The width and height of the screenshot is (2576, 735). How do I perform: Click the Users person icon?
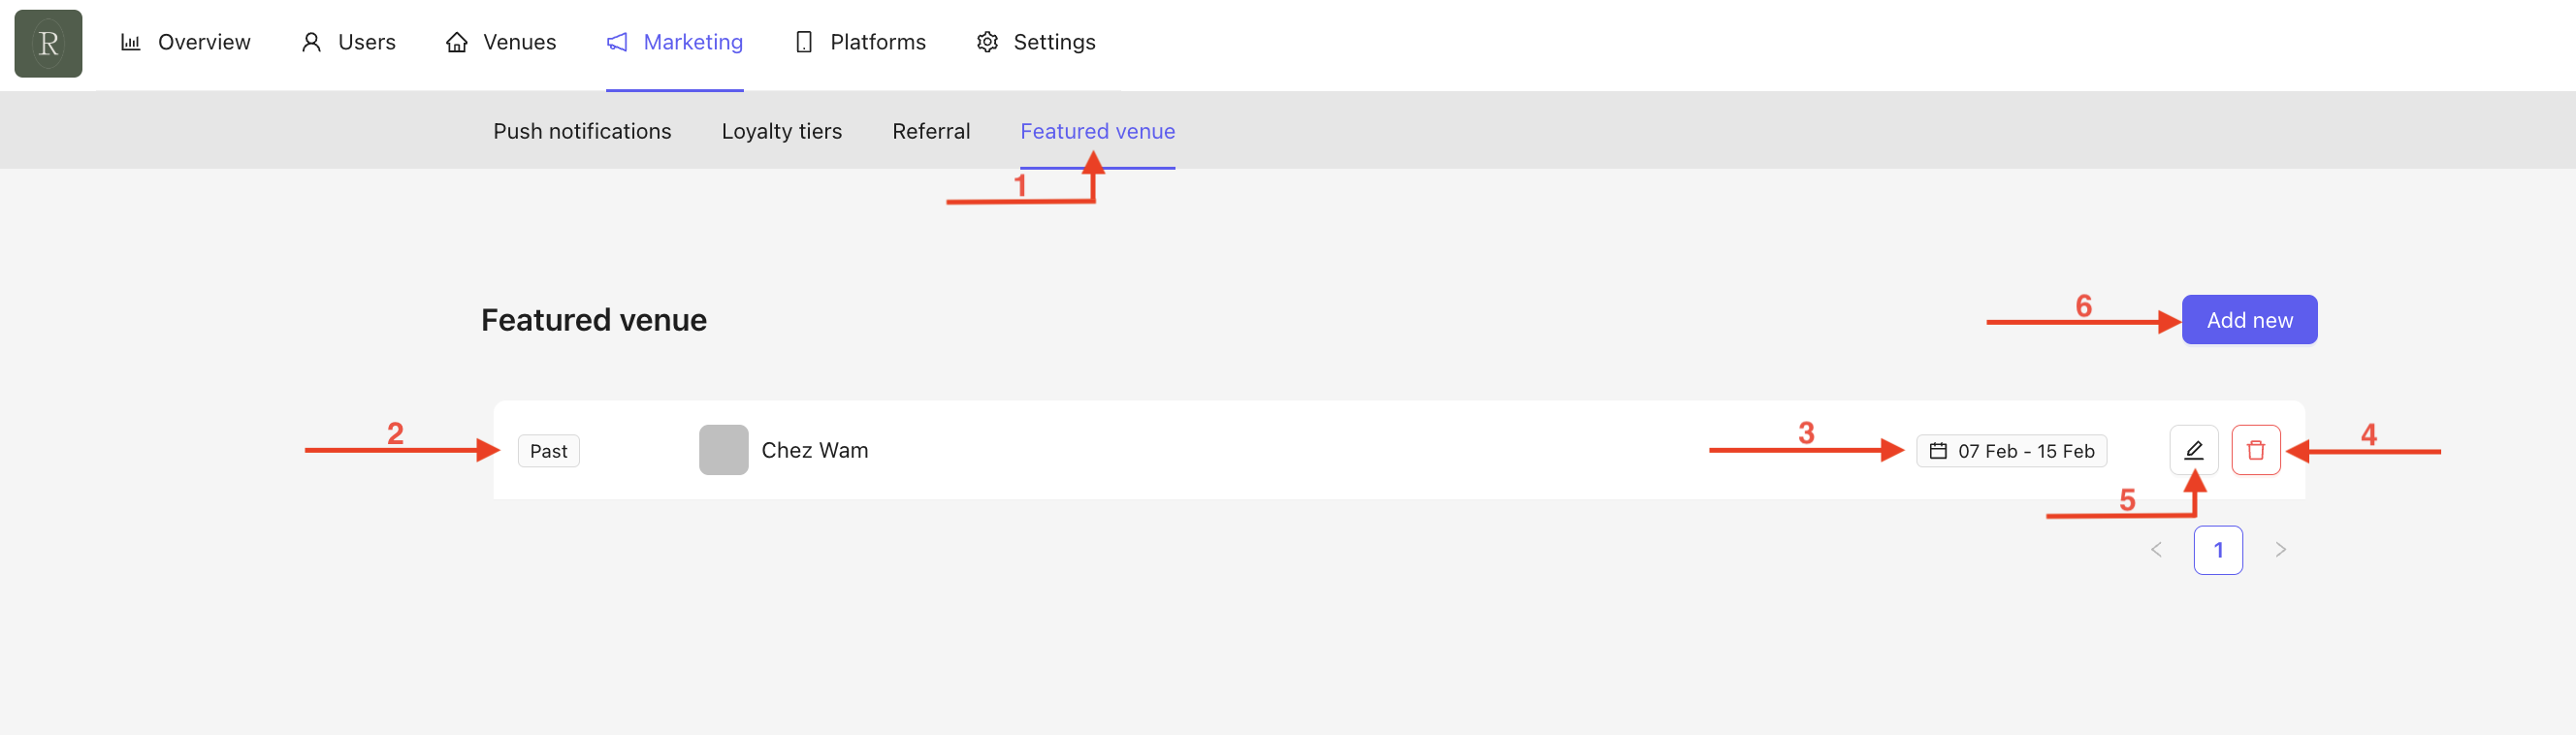311,42
